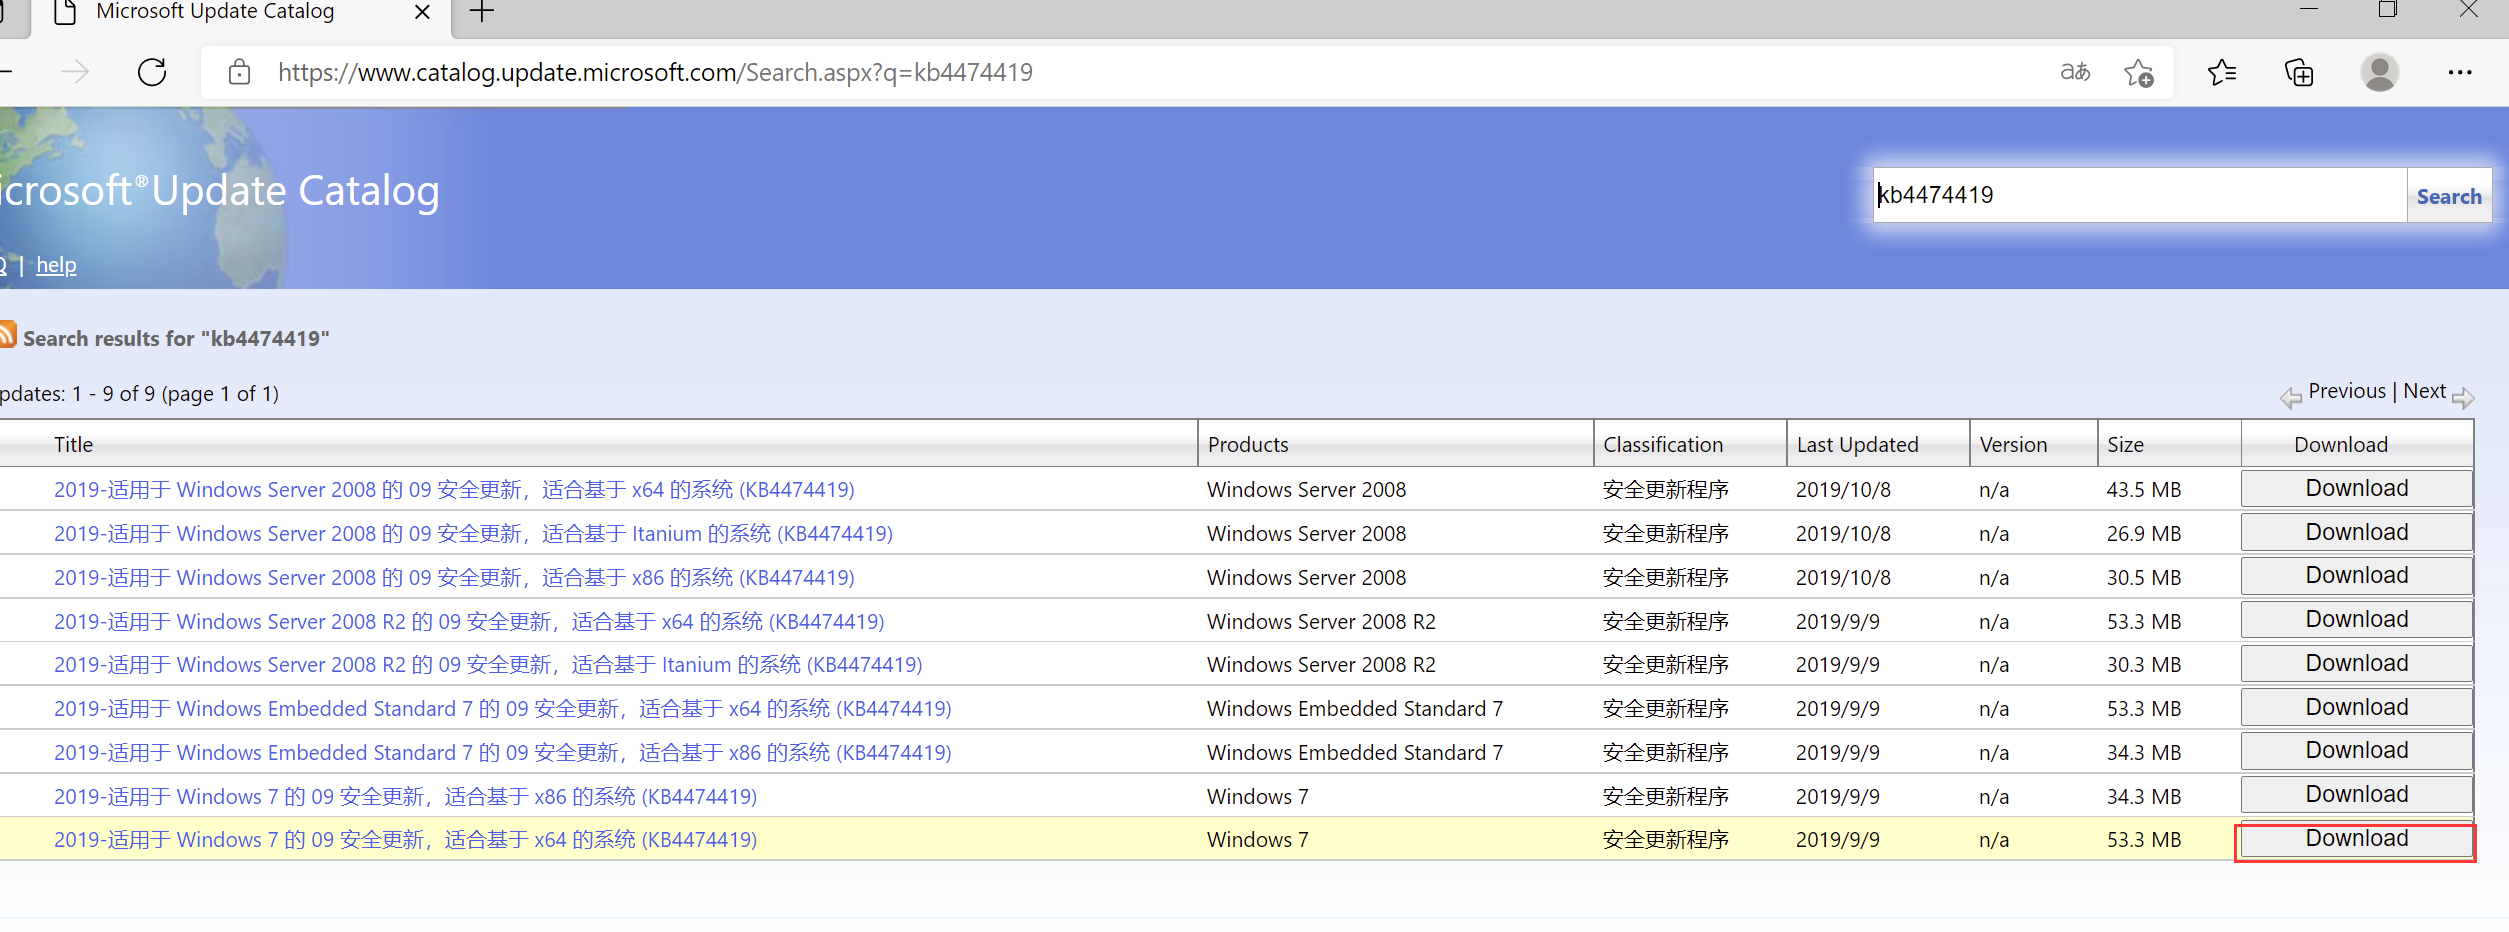Reload the page with the refresh icon
Viewport: 2509px width, 932px height.
152,72
